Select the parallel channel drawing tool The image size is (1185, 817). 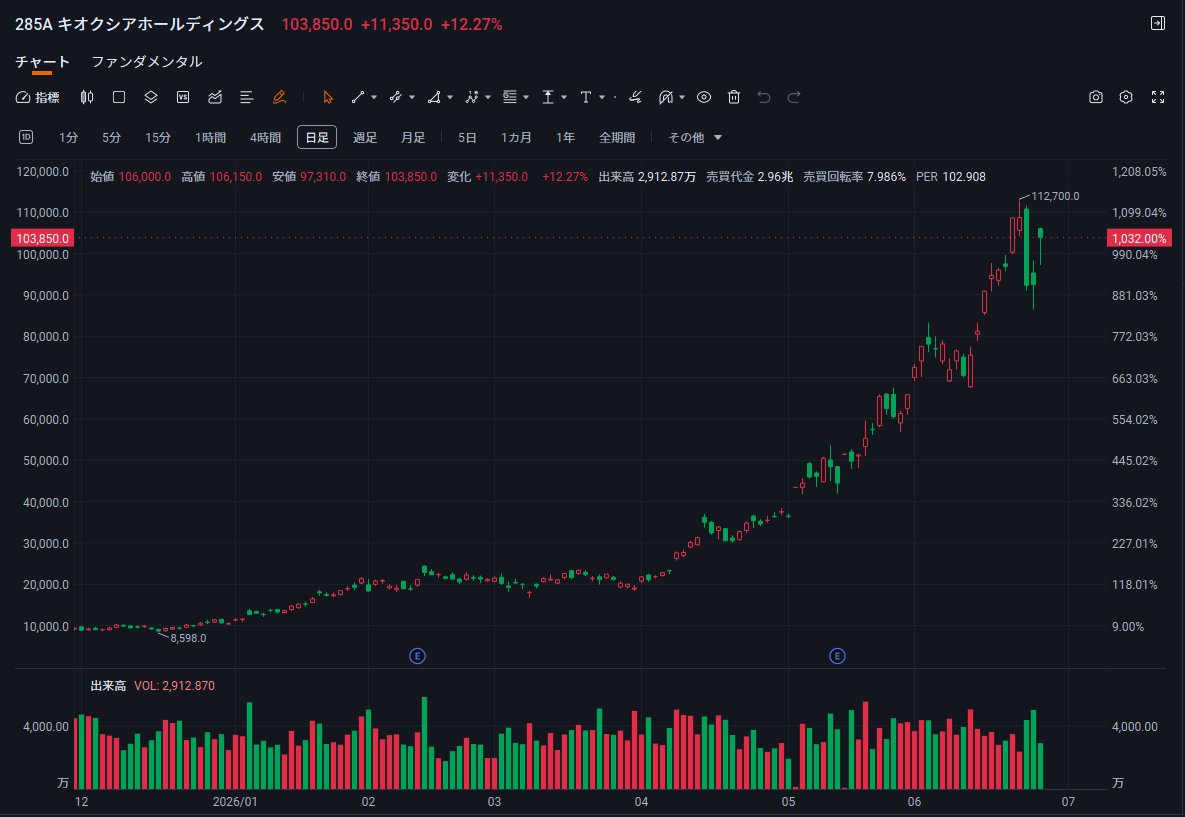tap(395, 97)
